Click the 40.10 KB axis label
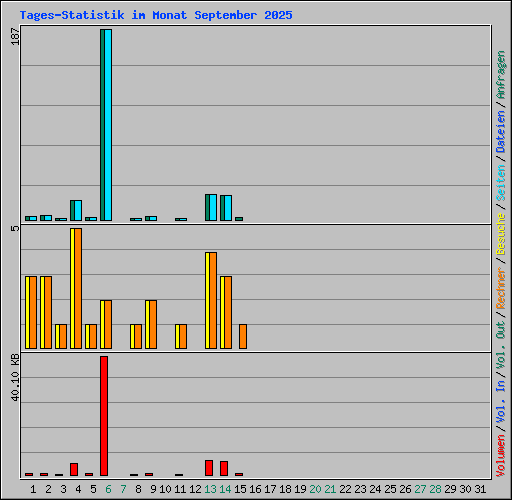 pyautogui.click(x=15, y=377)
